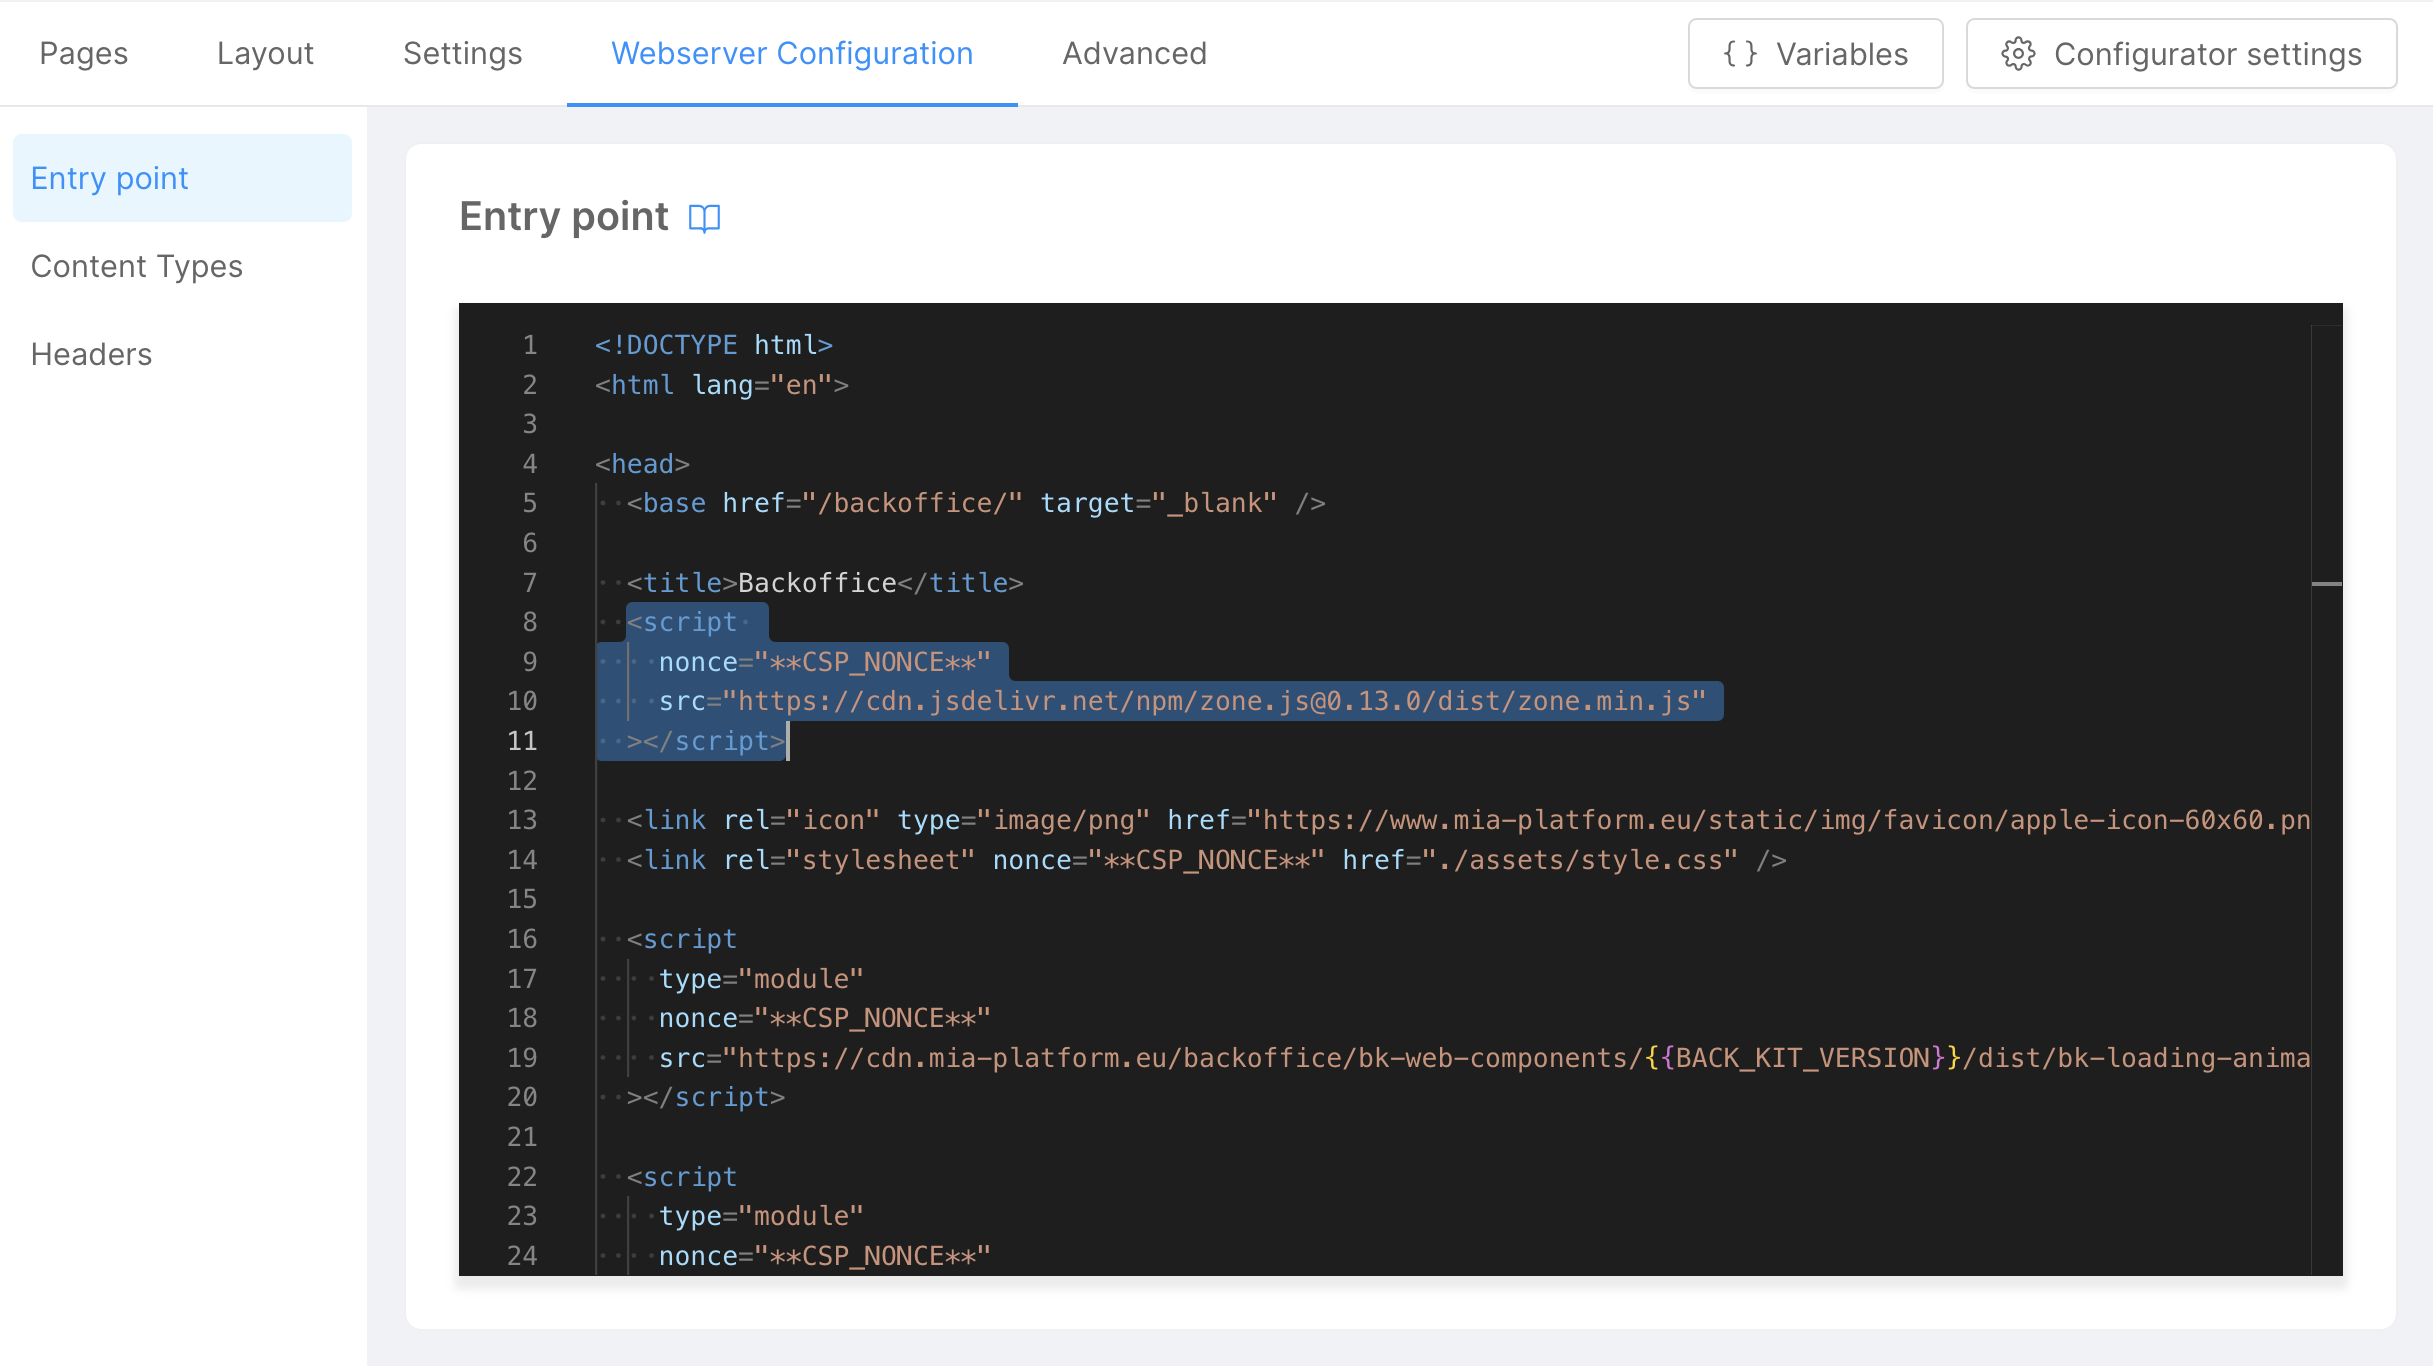Switch to the Pages tab
This screenshot has width=2433, height=1366.
(x=83, y=53)
